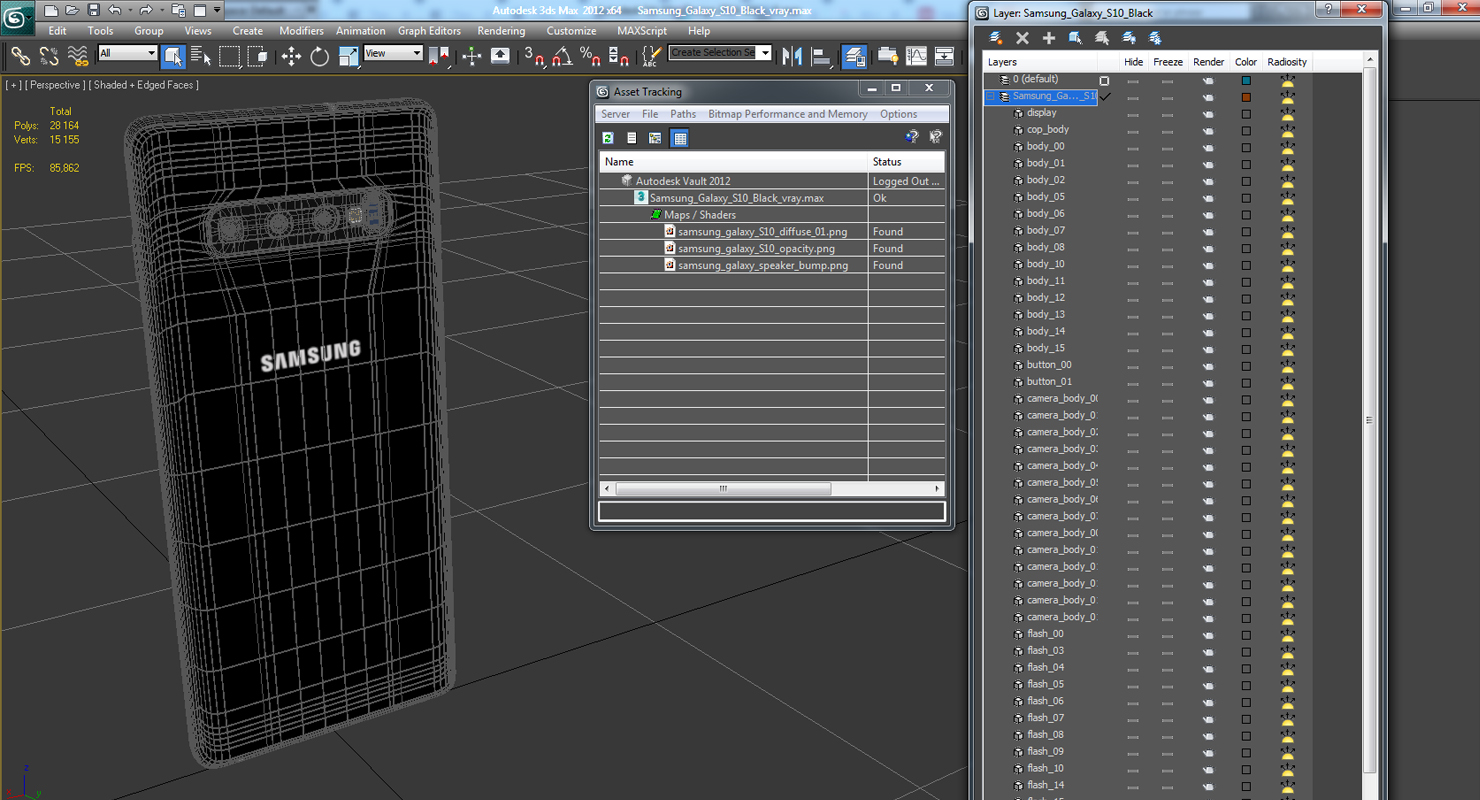The image size is (1480, 800).
Task: Activate the Select and Rotate tool
Action: coord(320,56)
